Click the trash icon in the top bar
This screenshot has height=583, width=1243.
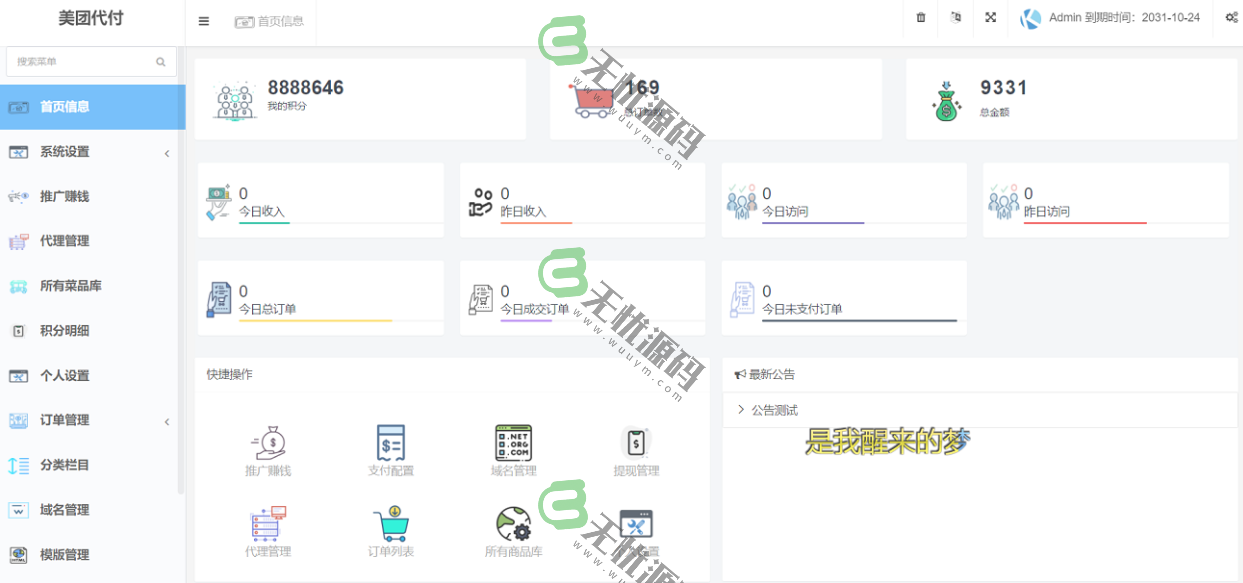pyautogui.click(x=920, y=17)
